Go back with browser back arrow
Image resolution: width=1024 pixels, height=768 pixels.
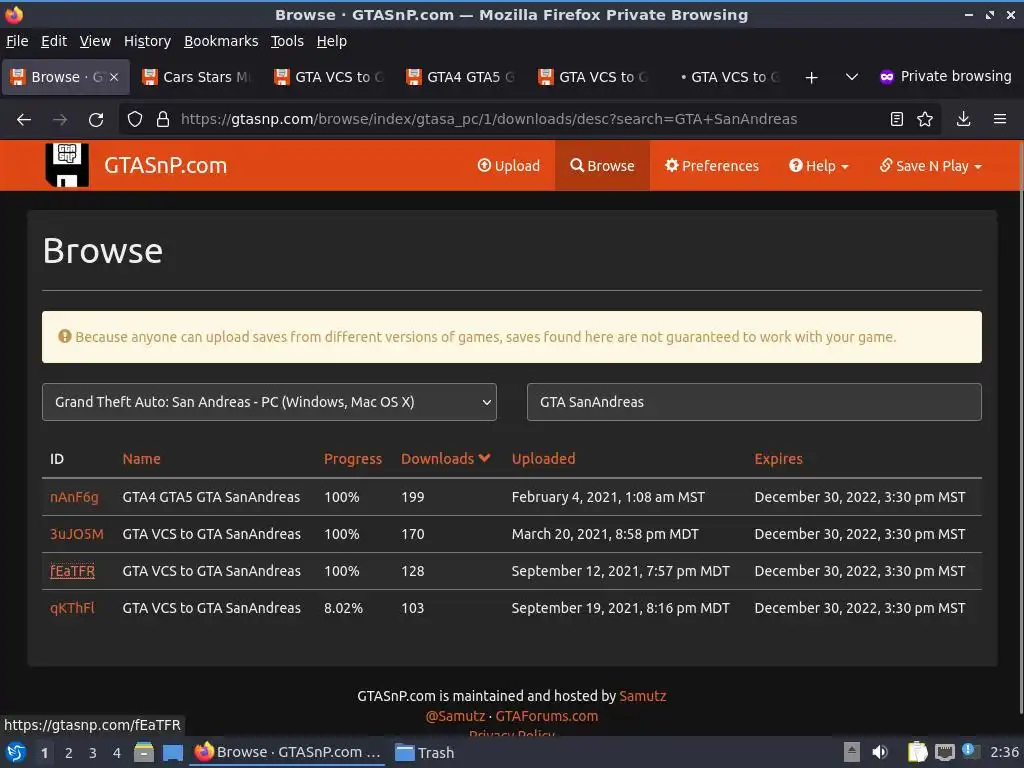(x=24, y=120)
